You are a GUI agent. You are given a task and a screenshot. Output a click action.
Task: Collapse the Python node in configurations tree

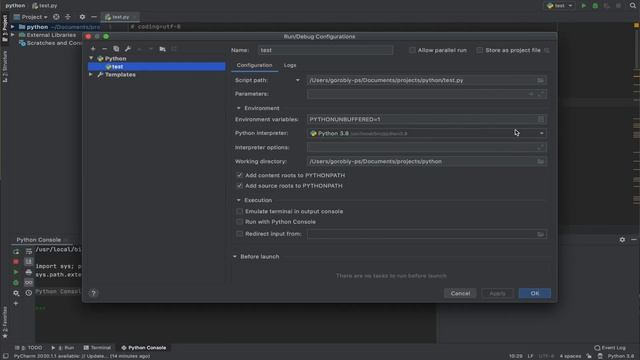click(91, 58)
